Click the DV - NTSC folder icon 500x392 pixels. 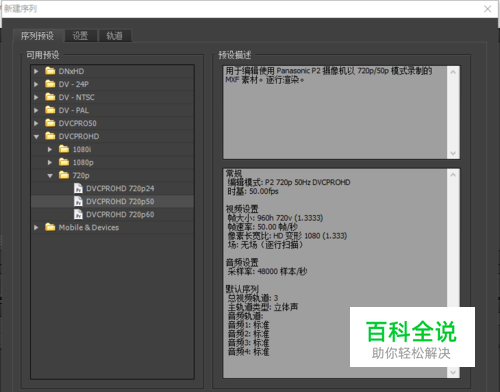coord(50,97)
